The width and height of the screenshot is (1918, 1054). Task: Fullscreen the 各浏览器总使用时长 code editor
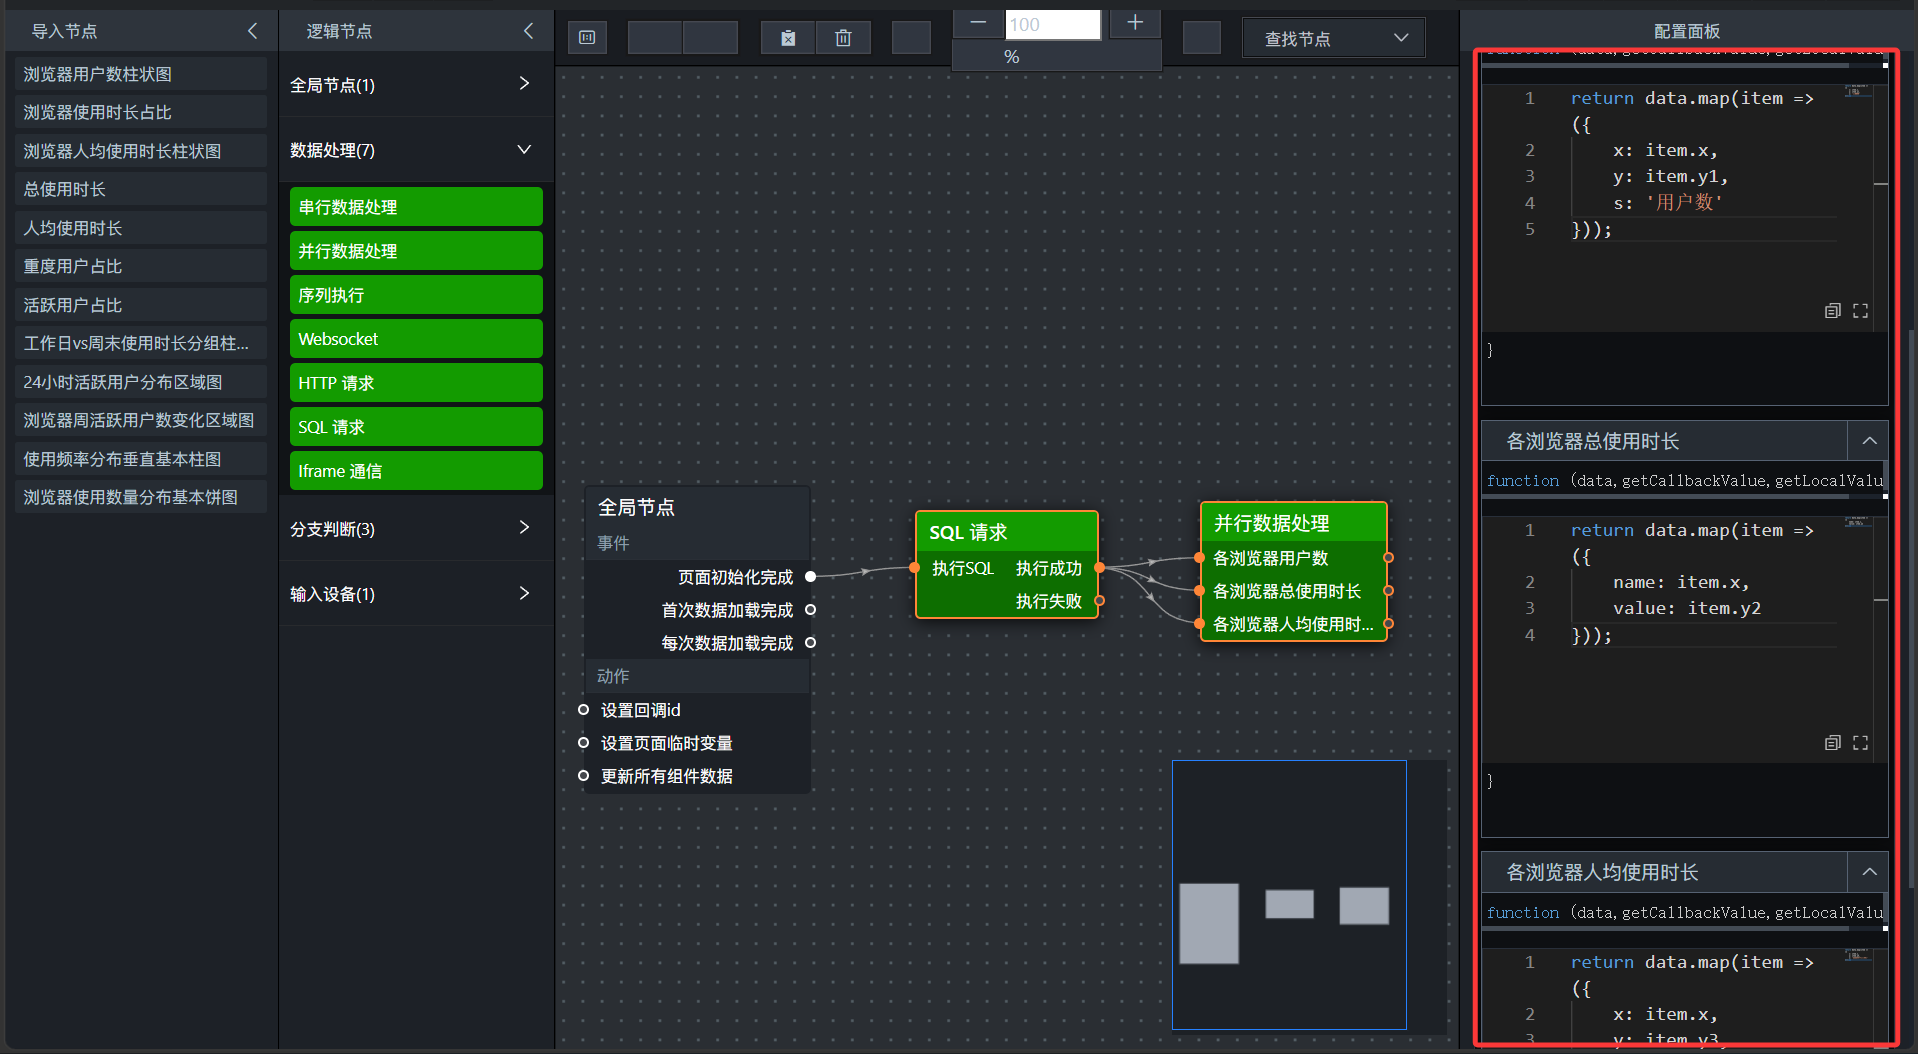1860,743
